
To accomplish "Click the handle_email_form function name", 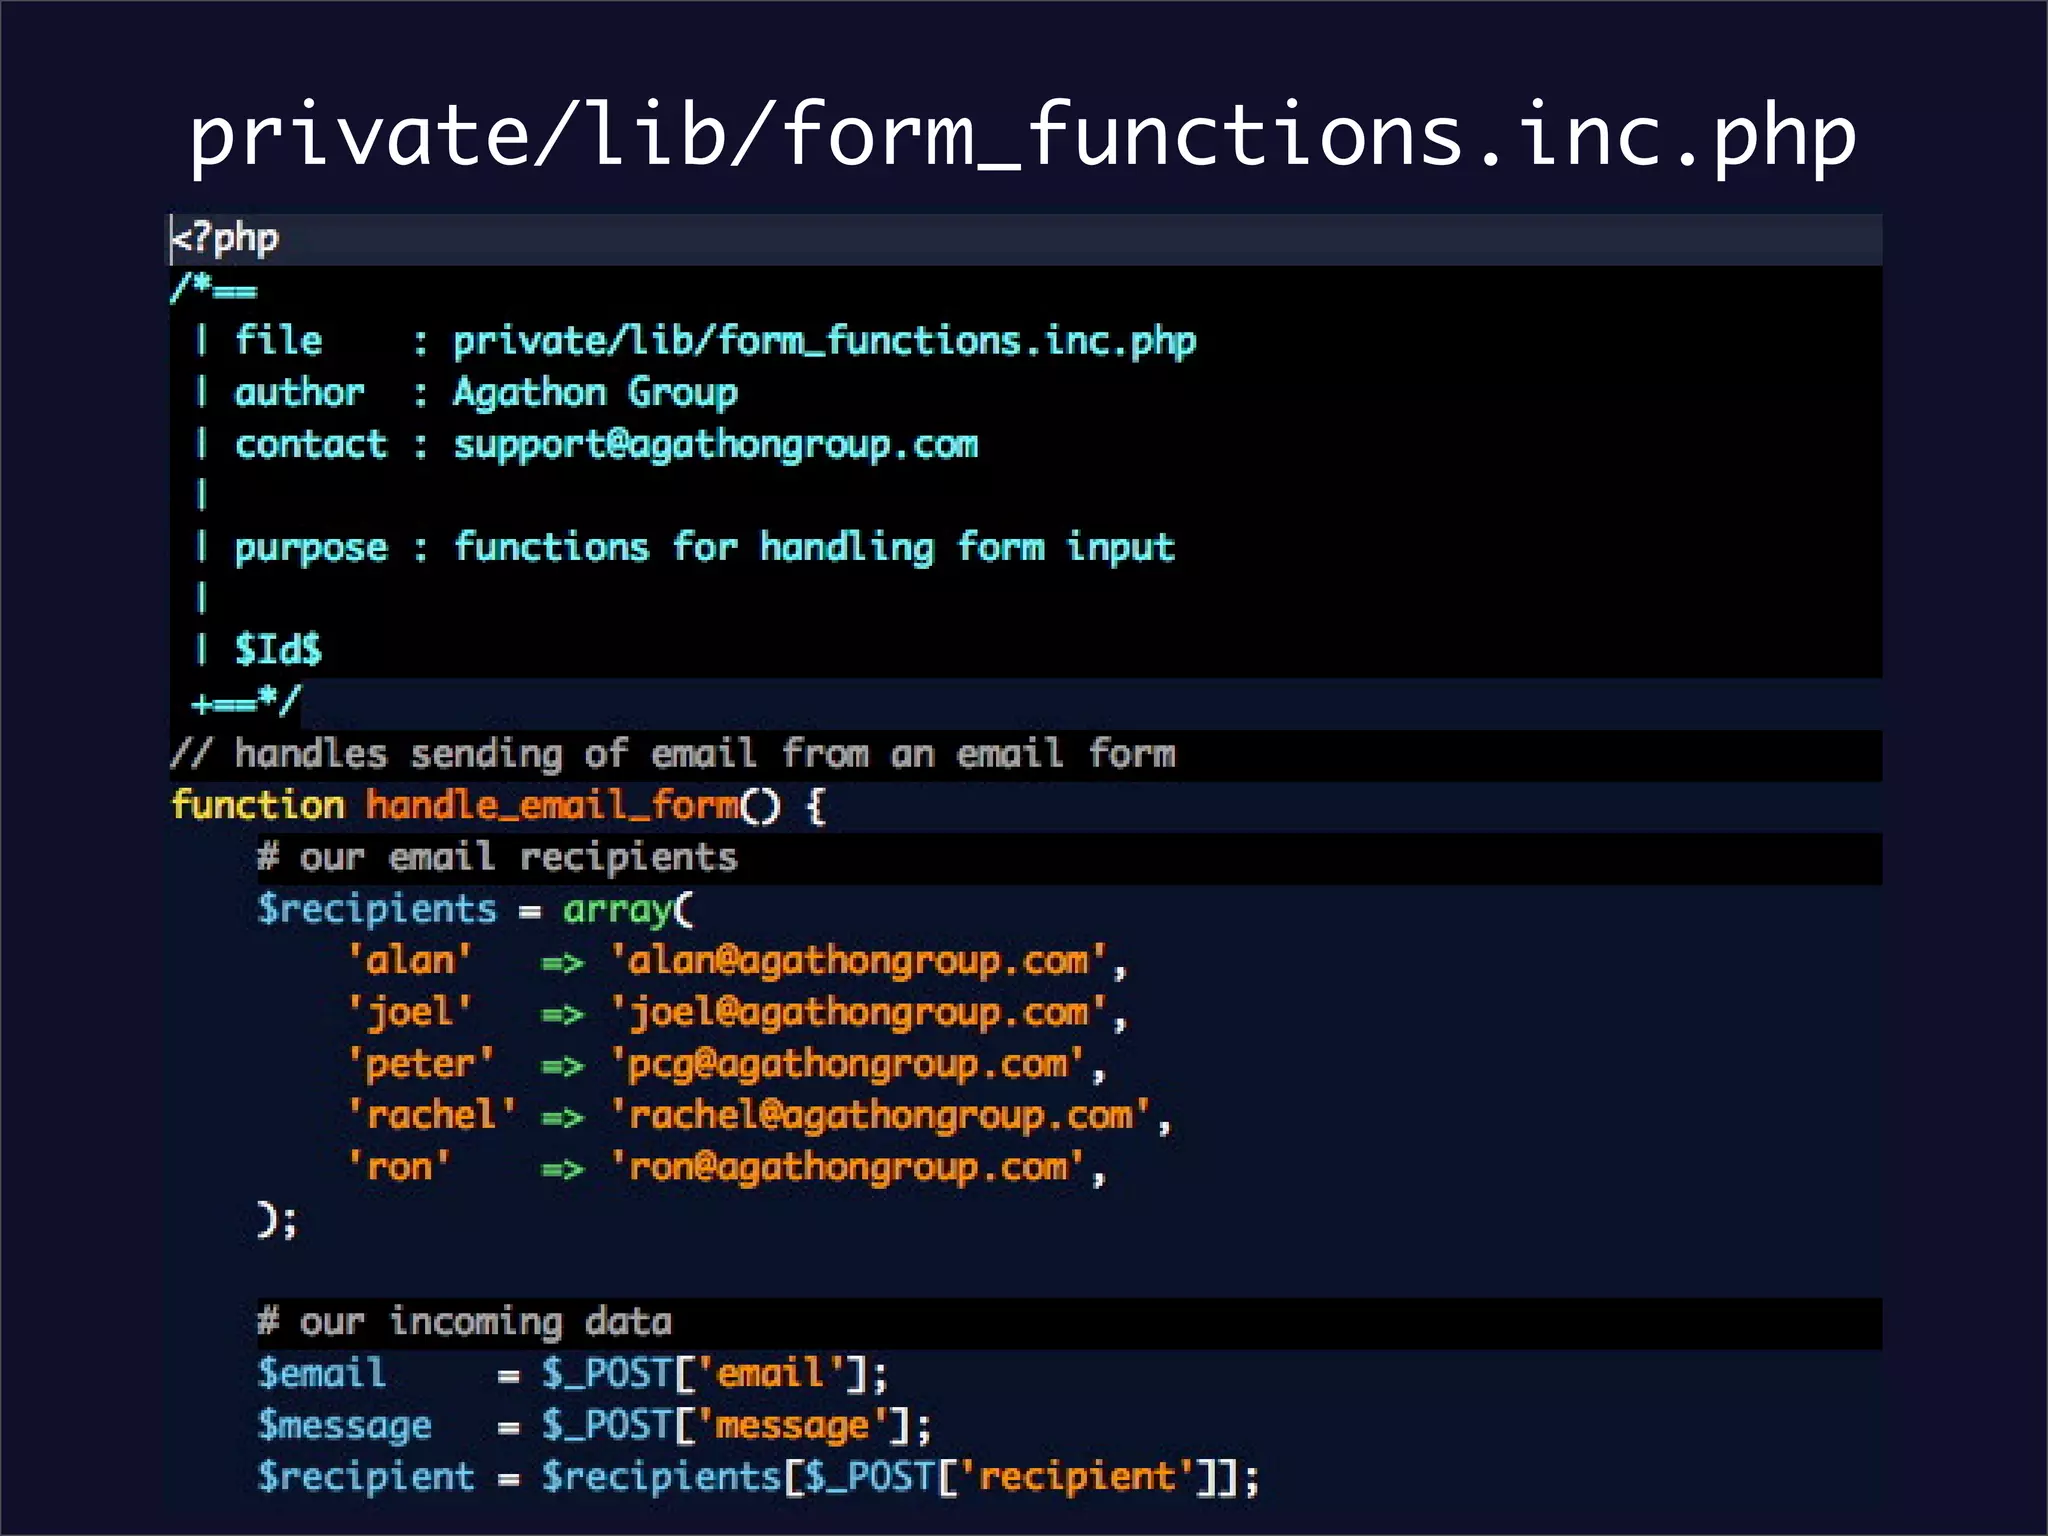I will pos(552,805).
